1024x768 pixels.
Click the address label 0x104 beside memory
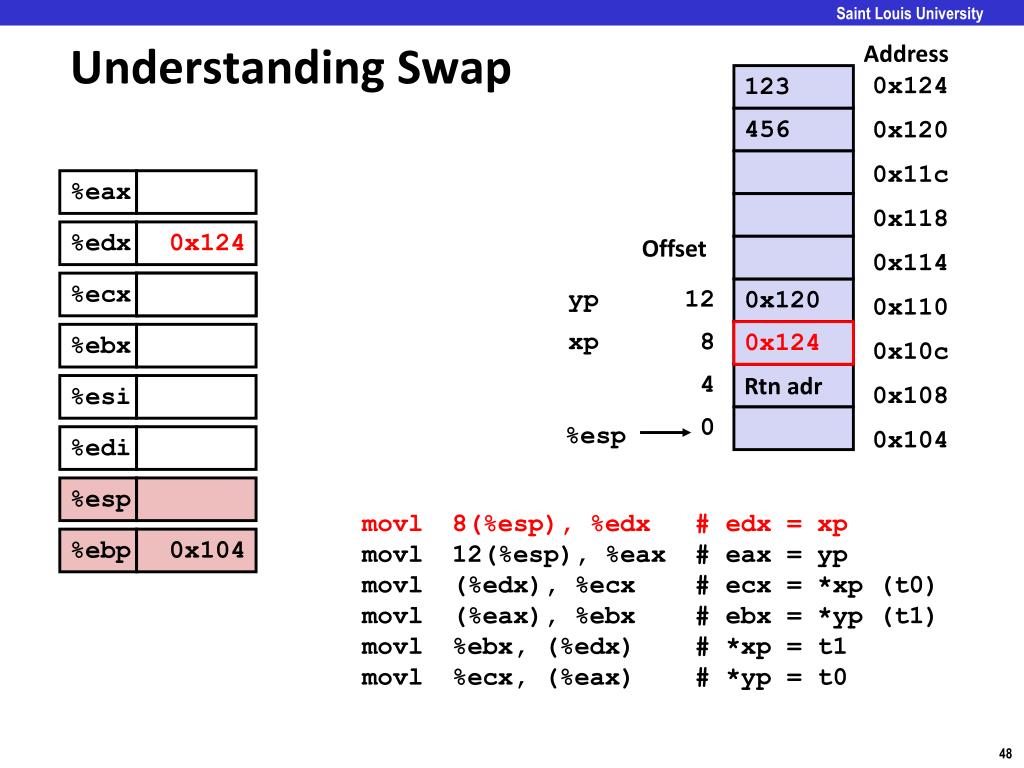tap(910, 440)
